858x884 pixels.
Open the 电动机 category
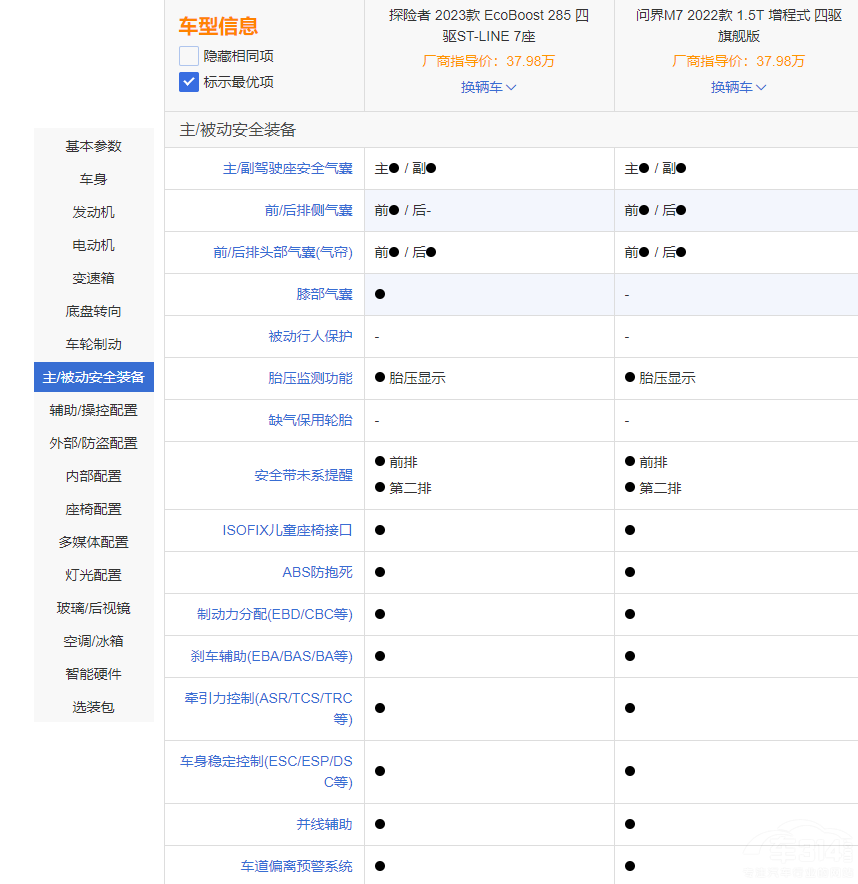tap(93, 245)
